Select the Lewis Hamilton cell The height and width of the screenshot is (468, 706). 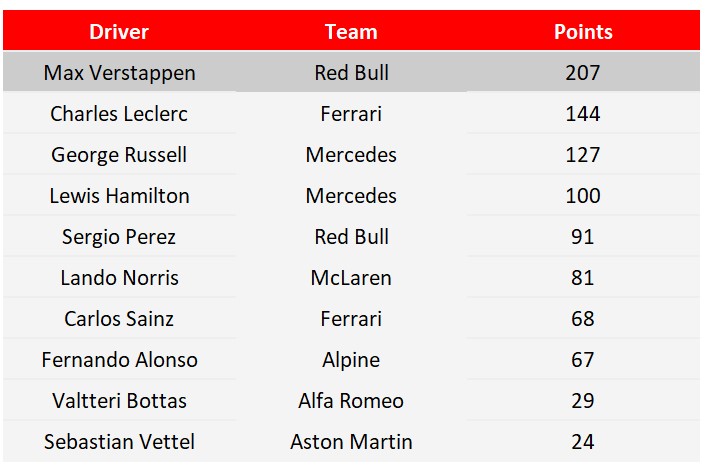119,195
